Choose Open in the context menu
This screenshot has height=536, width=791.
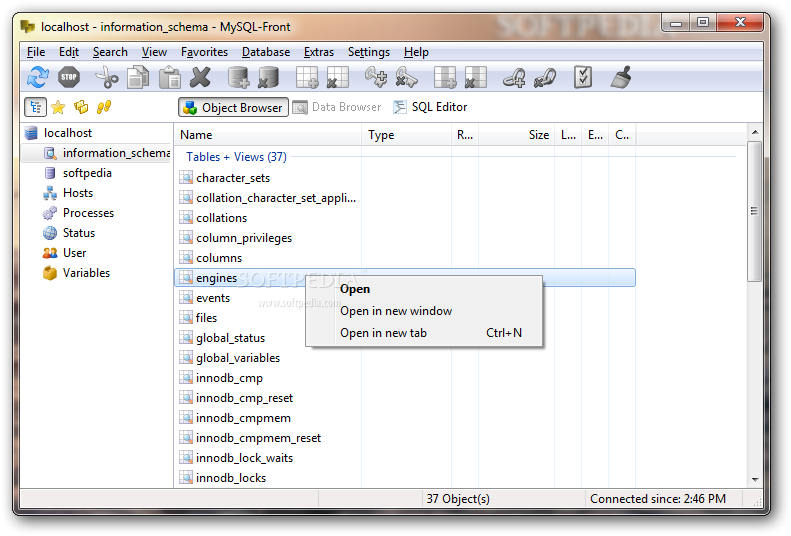tap(424, 289)
